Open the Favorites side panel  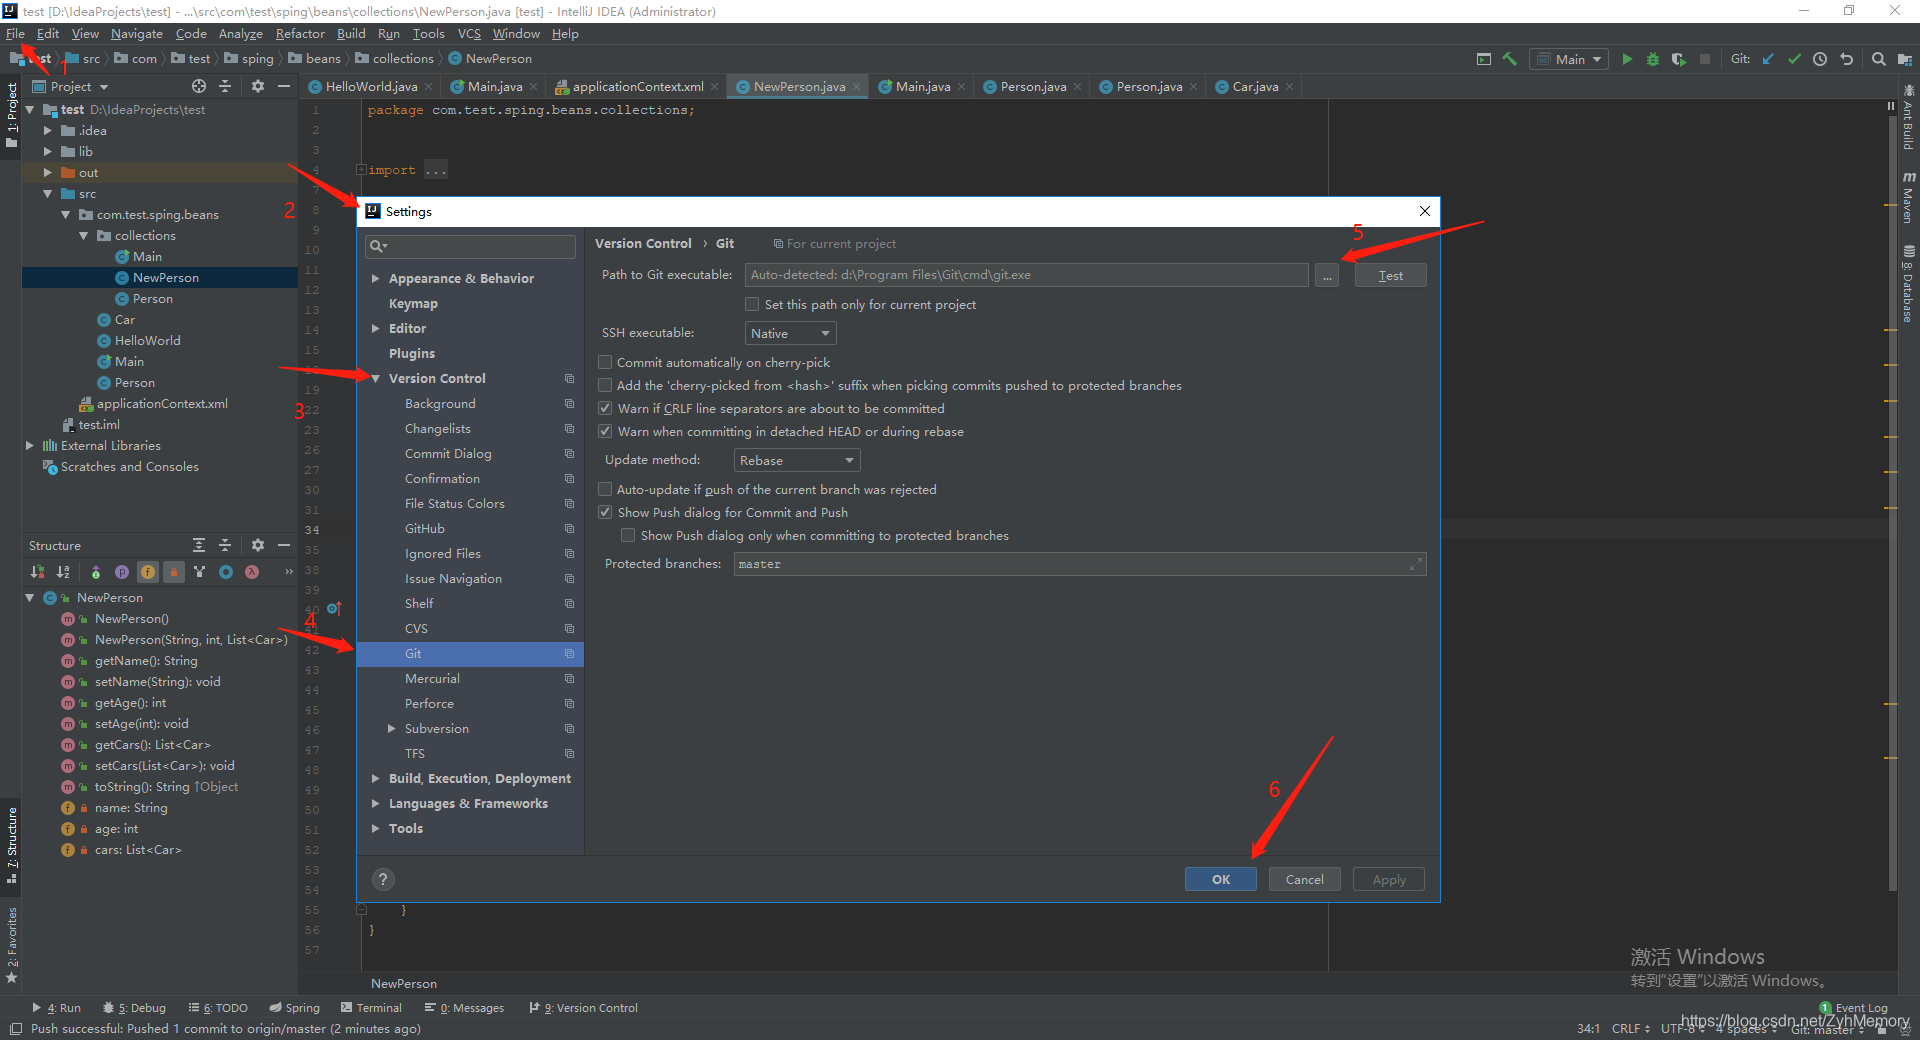click(12, 944)
